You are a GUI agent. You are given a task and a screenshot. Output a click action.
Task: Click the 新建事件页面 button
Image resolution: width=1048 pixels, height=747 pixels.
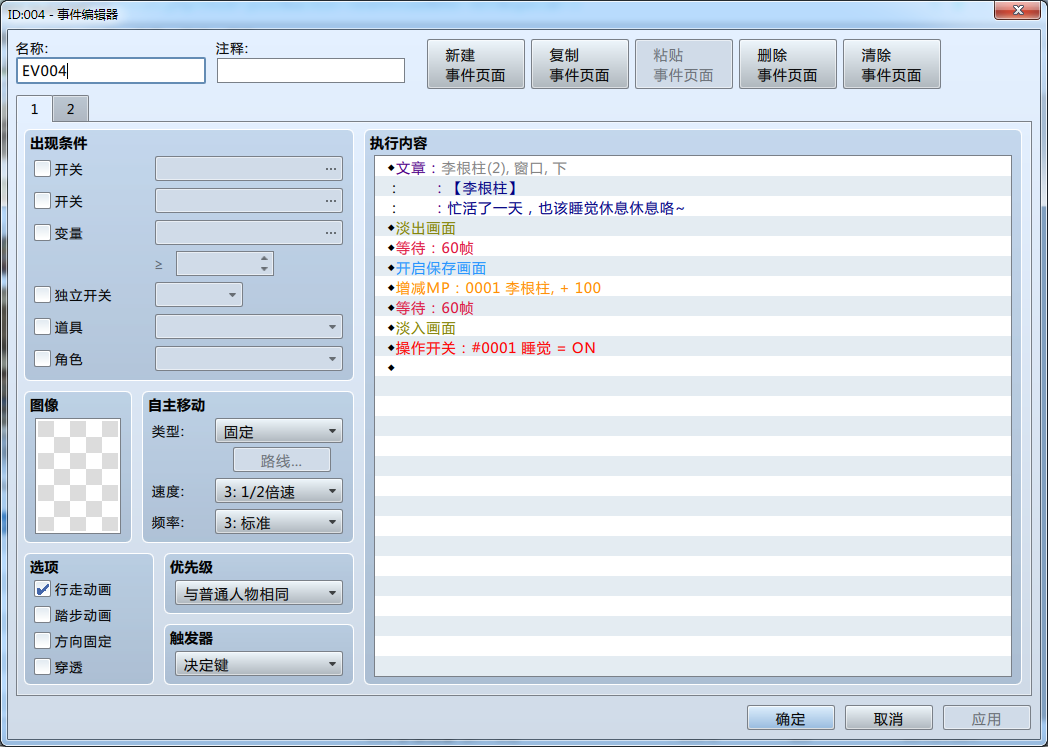[476, 64]
